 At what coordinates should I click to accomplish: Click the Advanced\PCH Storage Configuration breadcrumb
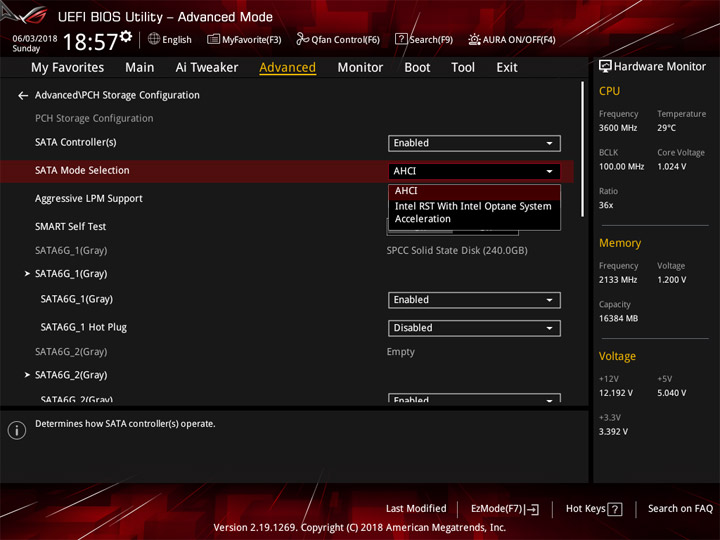tap(117, 95)
